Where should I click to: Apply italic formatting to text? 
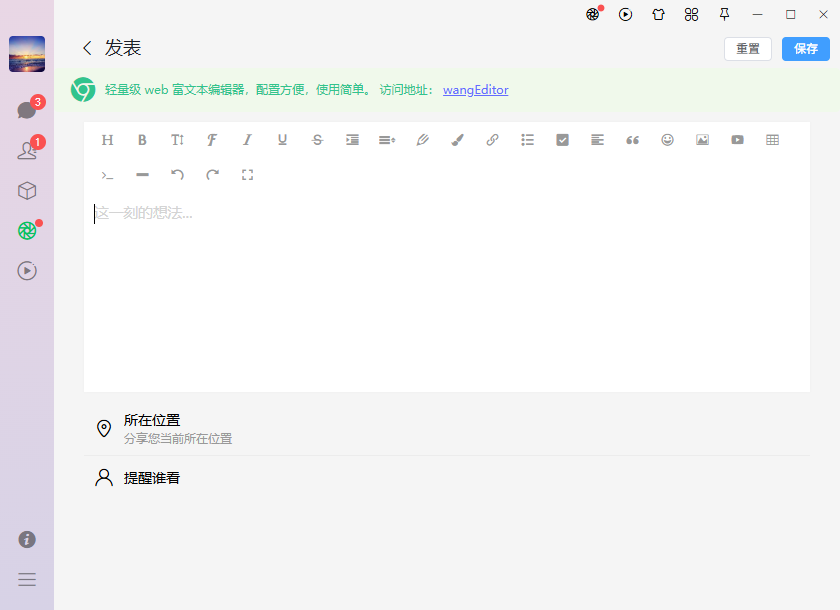tap(247, 140)
